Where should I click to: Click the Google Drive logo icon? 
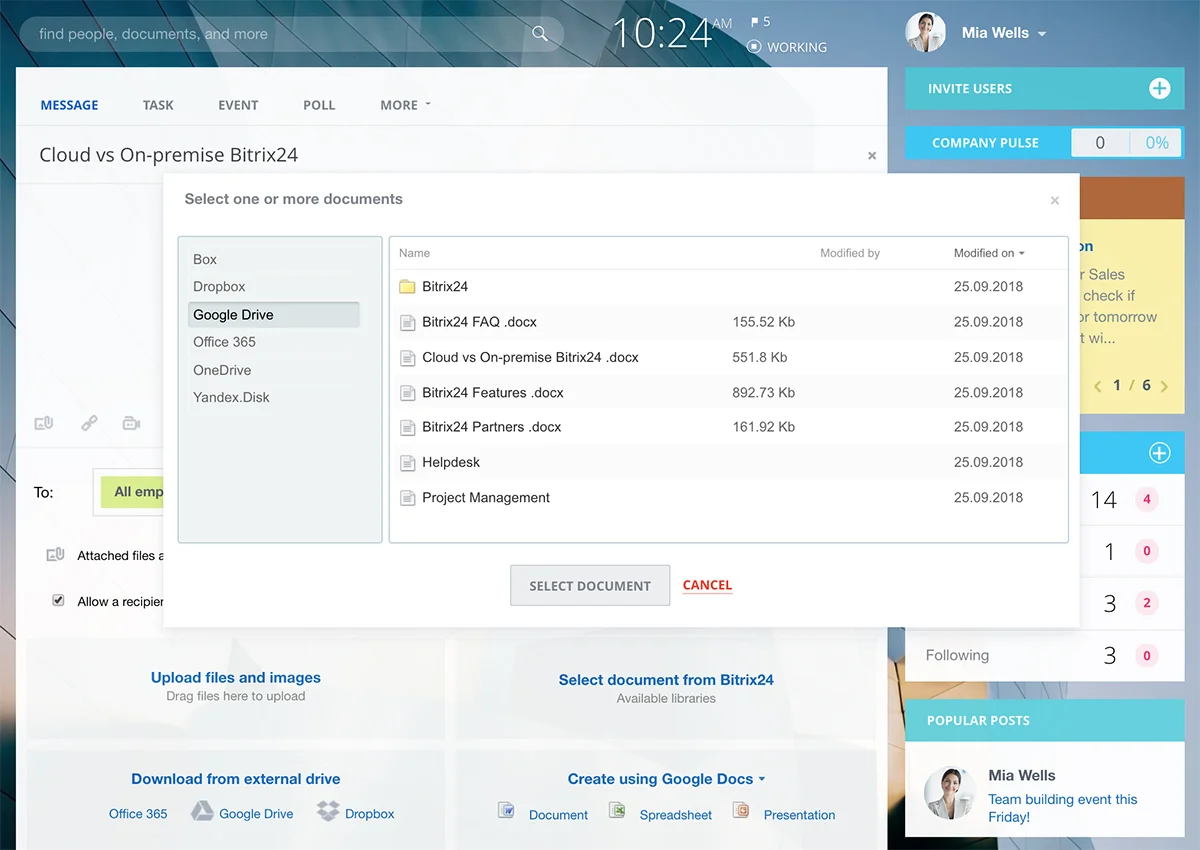[202, 811]
